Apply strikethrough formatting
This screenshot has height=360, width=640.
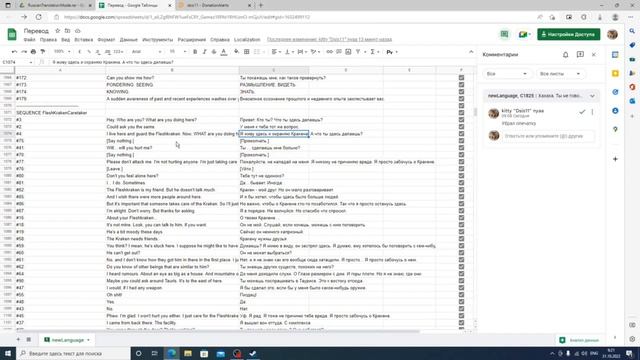(x=214, y=52)
